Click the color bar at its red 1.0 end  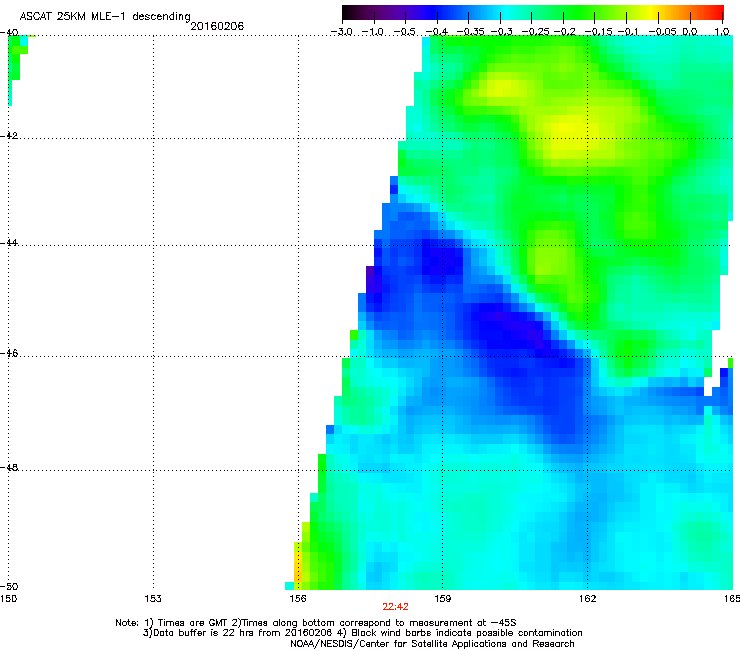tap(721, 12)
